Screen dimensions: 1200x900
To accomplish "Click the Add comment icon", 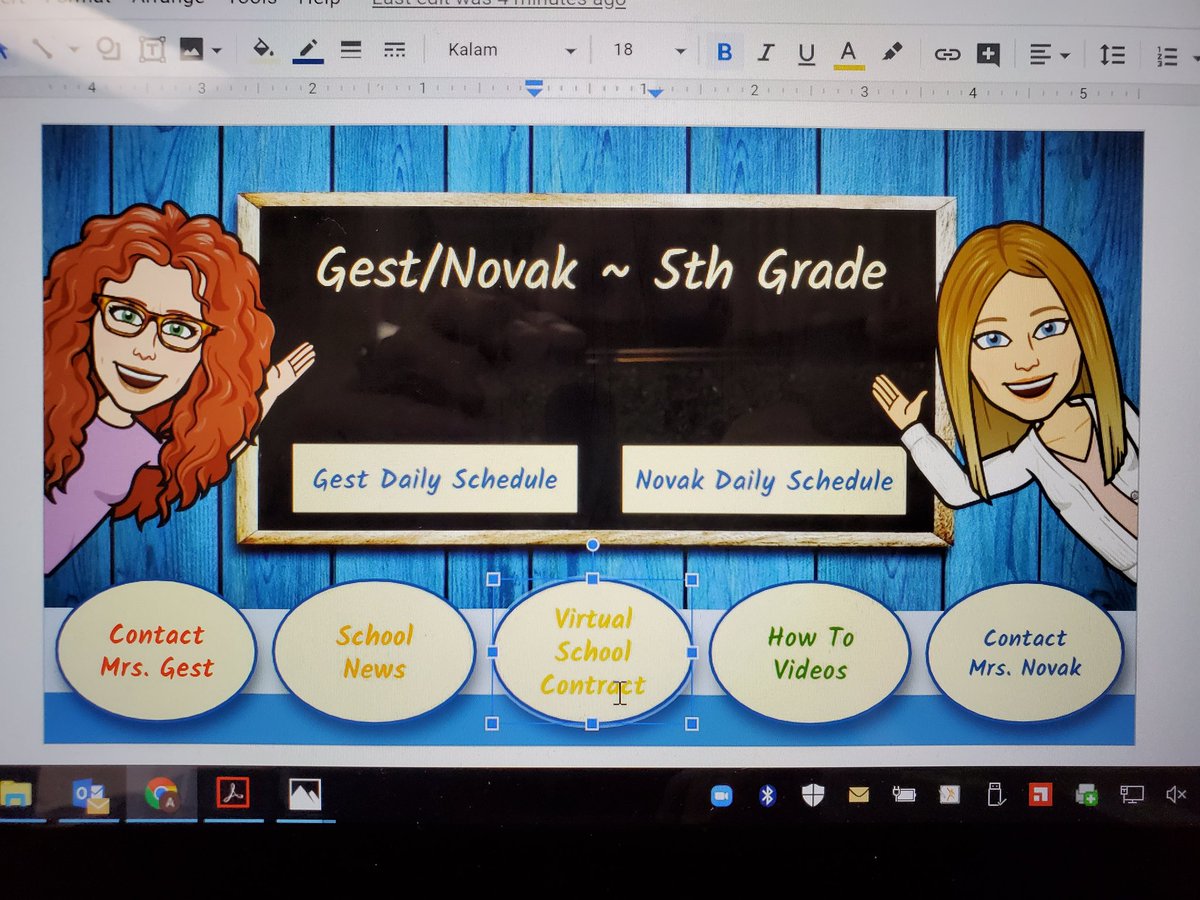I will point(988,55).
